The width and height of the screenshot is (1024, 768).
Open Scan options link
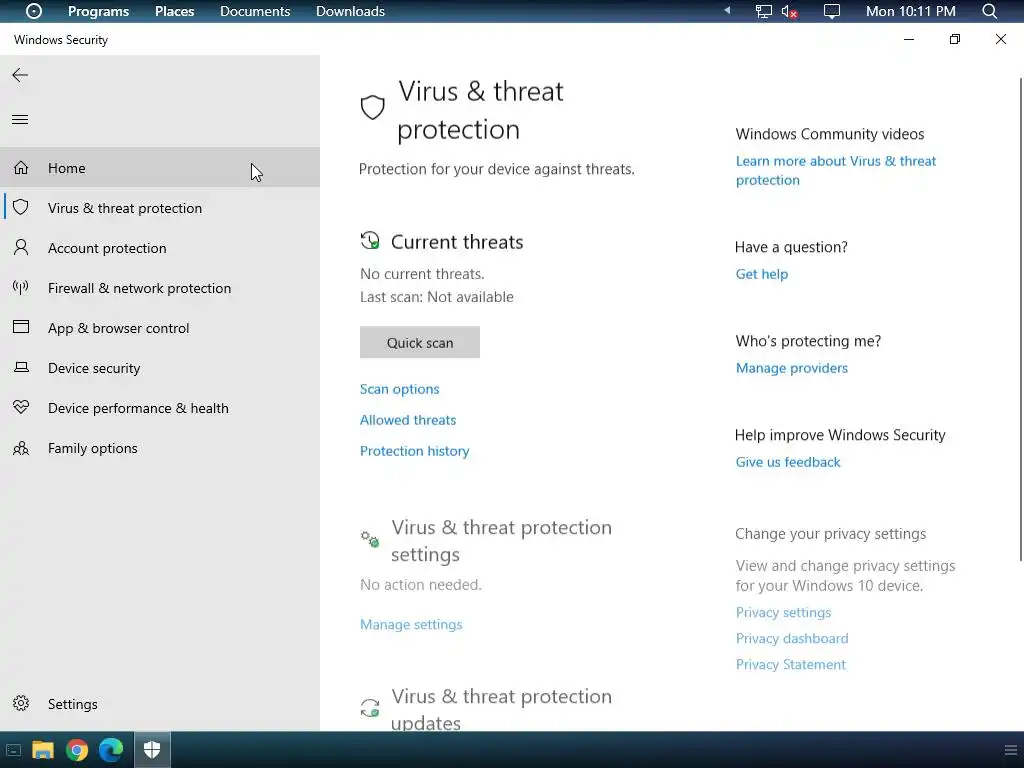click(x=400, y=389)
